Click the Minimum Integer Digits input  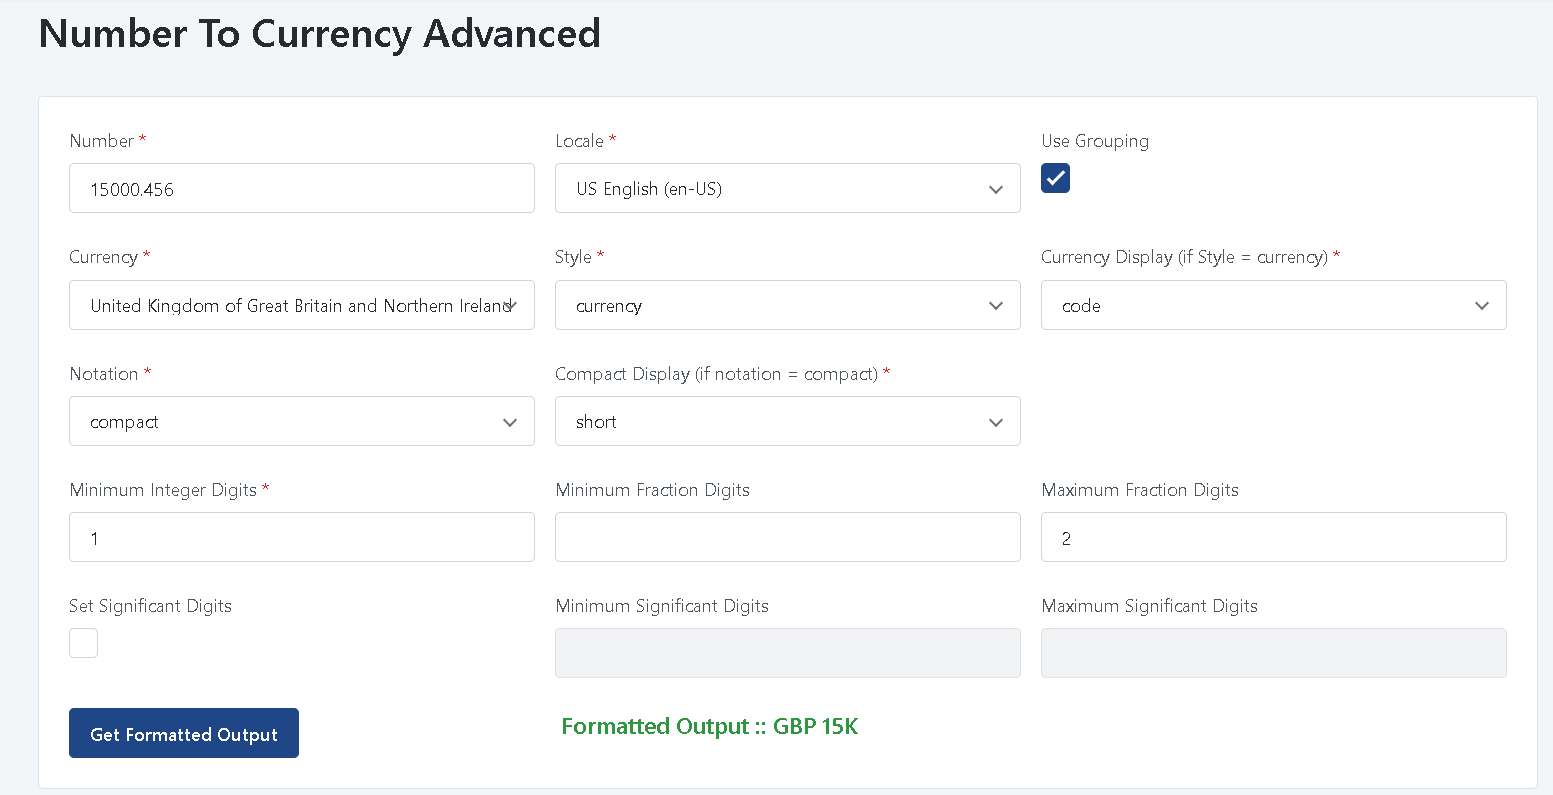pos(301,538)
